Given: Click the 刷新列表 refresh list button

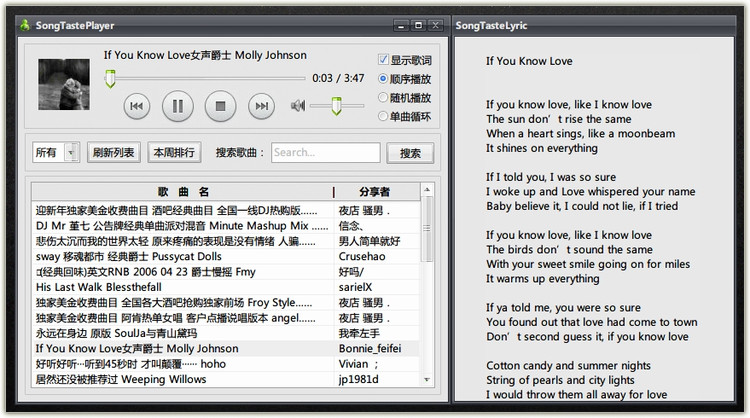Looking at the screenshot, I should click(114, 153).
